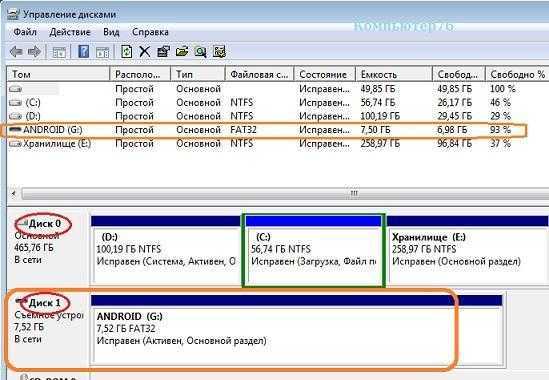The height and width of the screenshot is (380, 549).
Task: Click the 7,50 ГБ capacity cell
Action: click(x=375, y=130)
